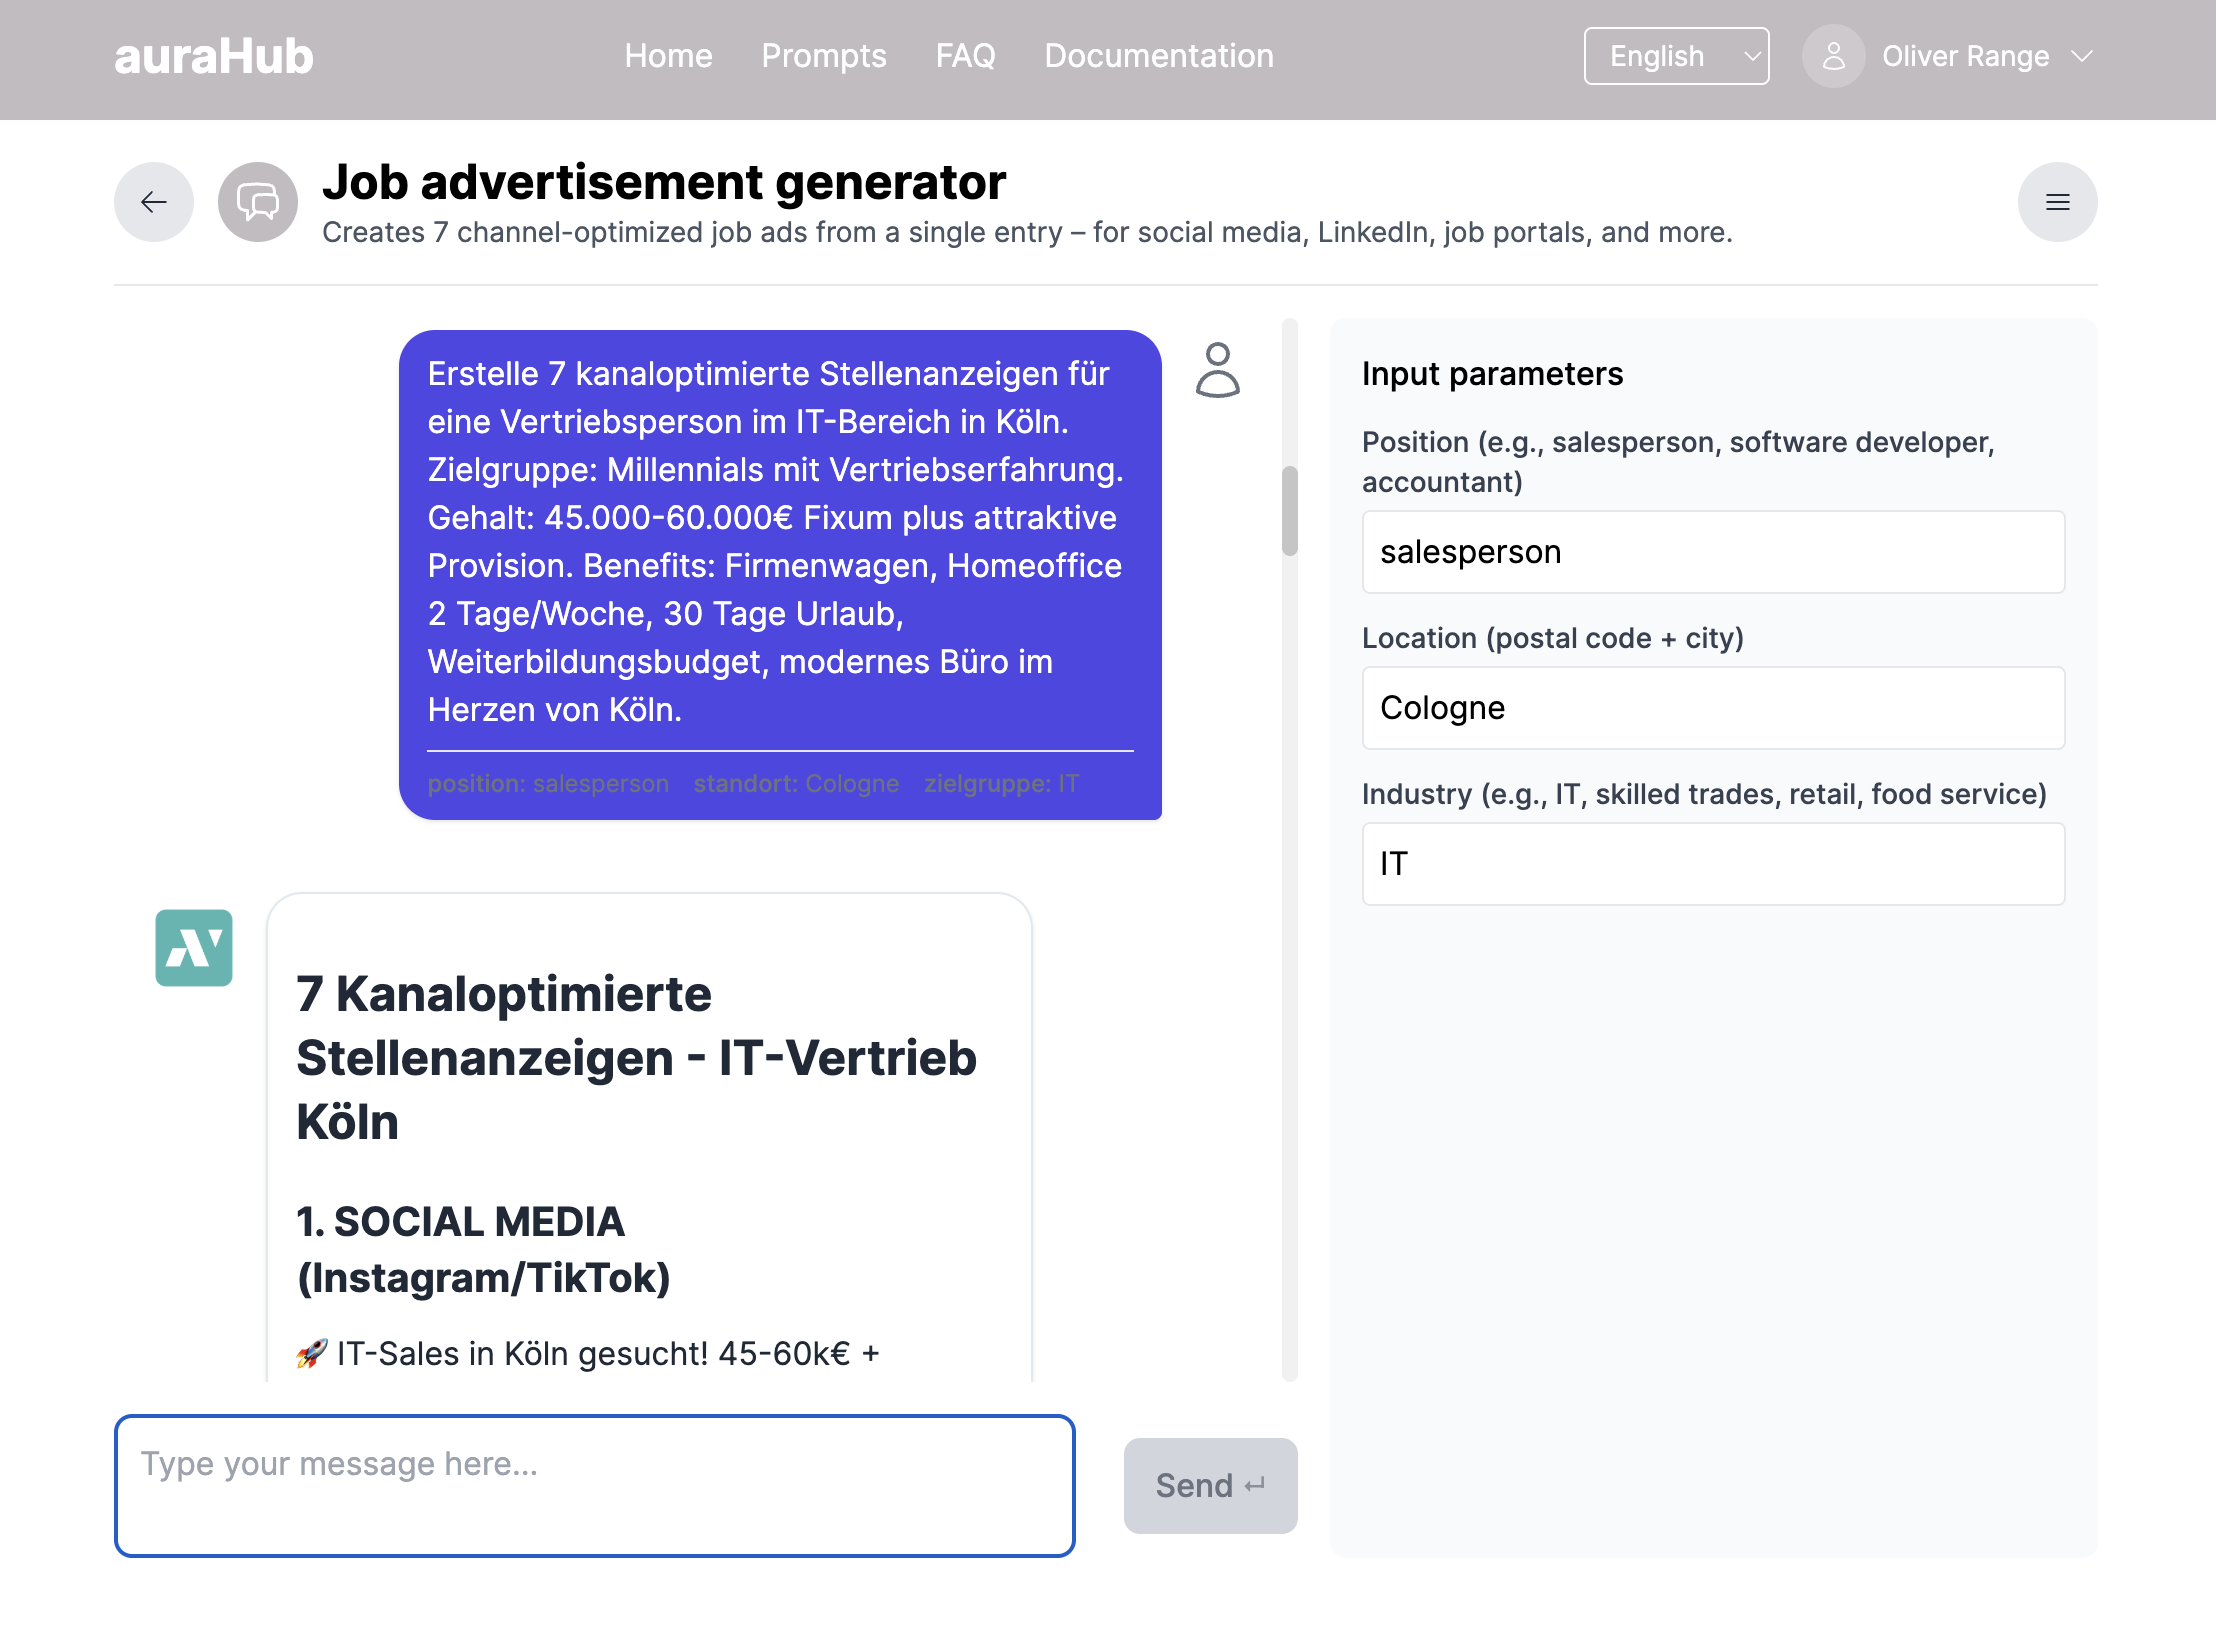2216x1646 pixels.
Task: Click the auraHub logo
Action: coord(214,56)
